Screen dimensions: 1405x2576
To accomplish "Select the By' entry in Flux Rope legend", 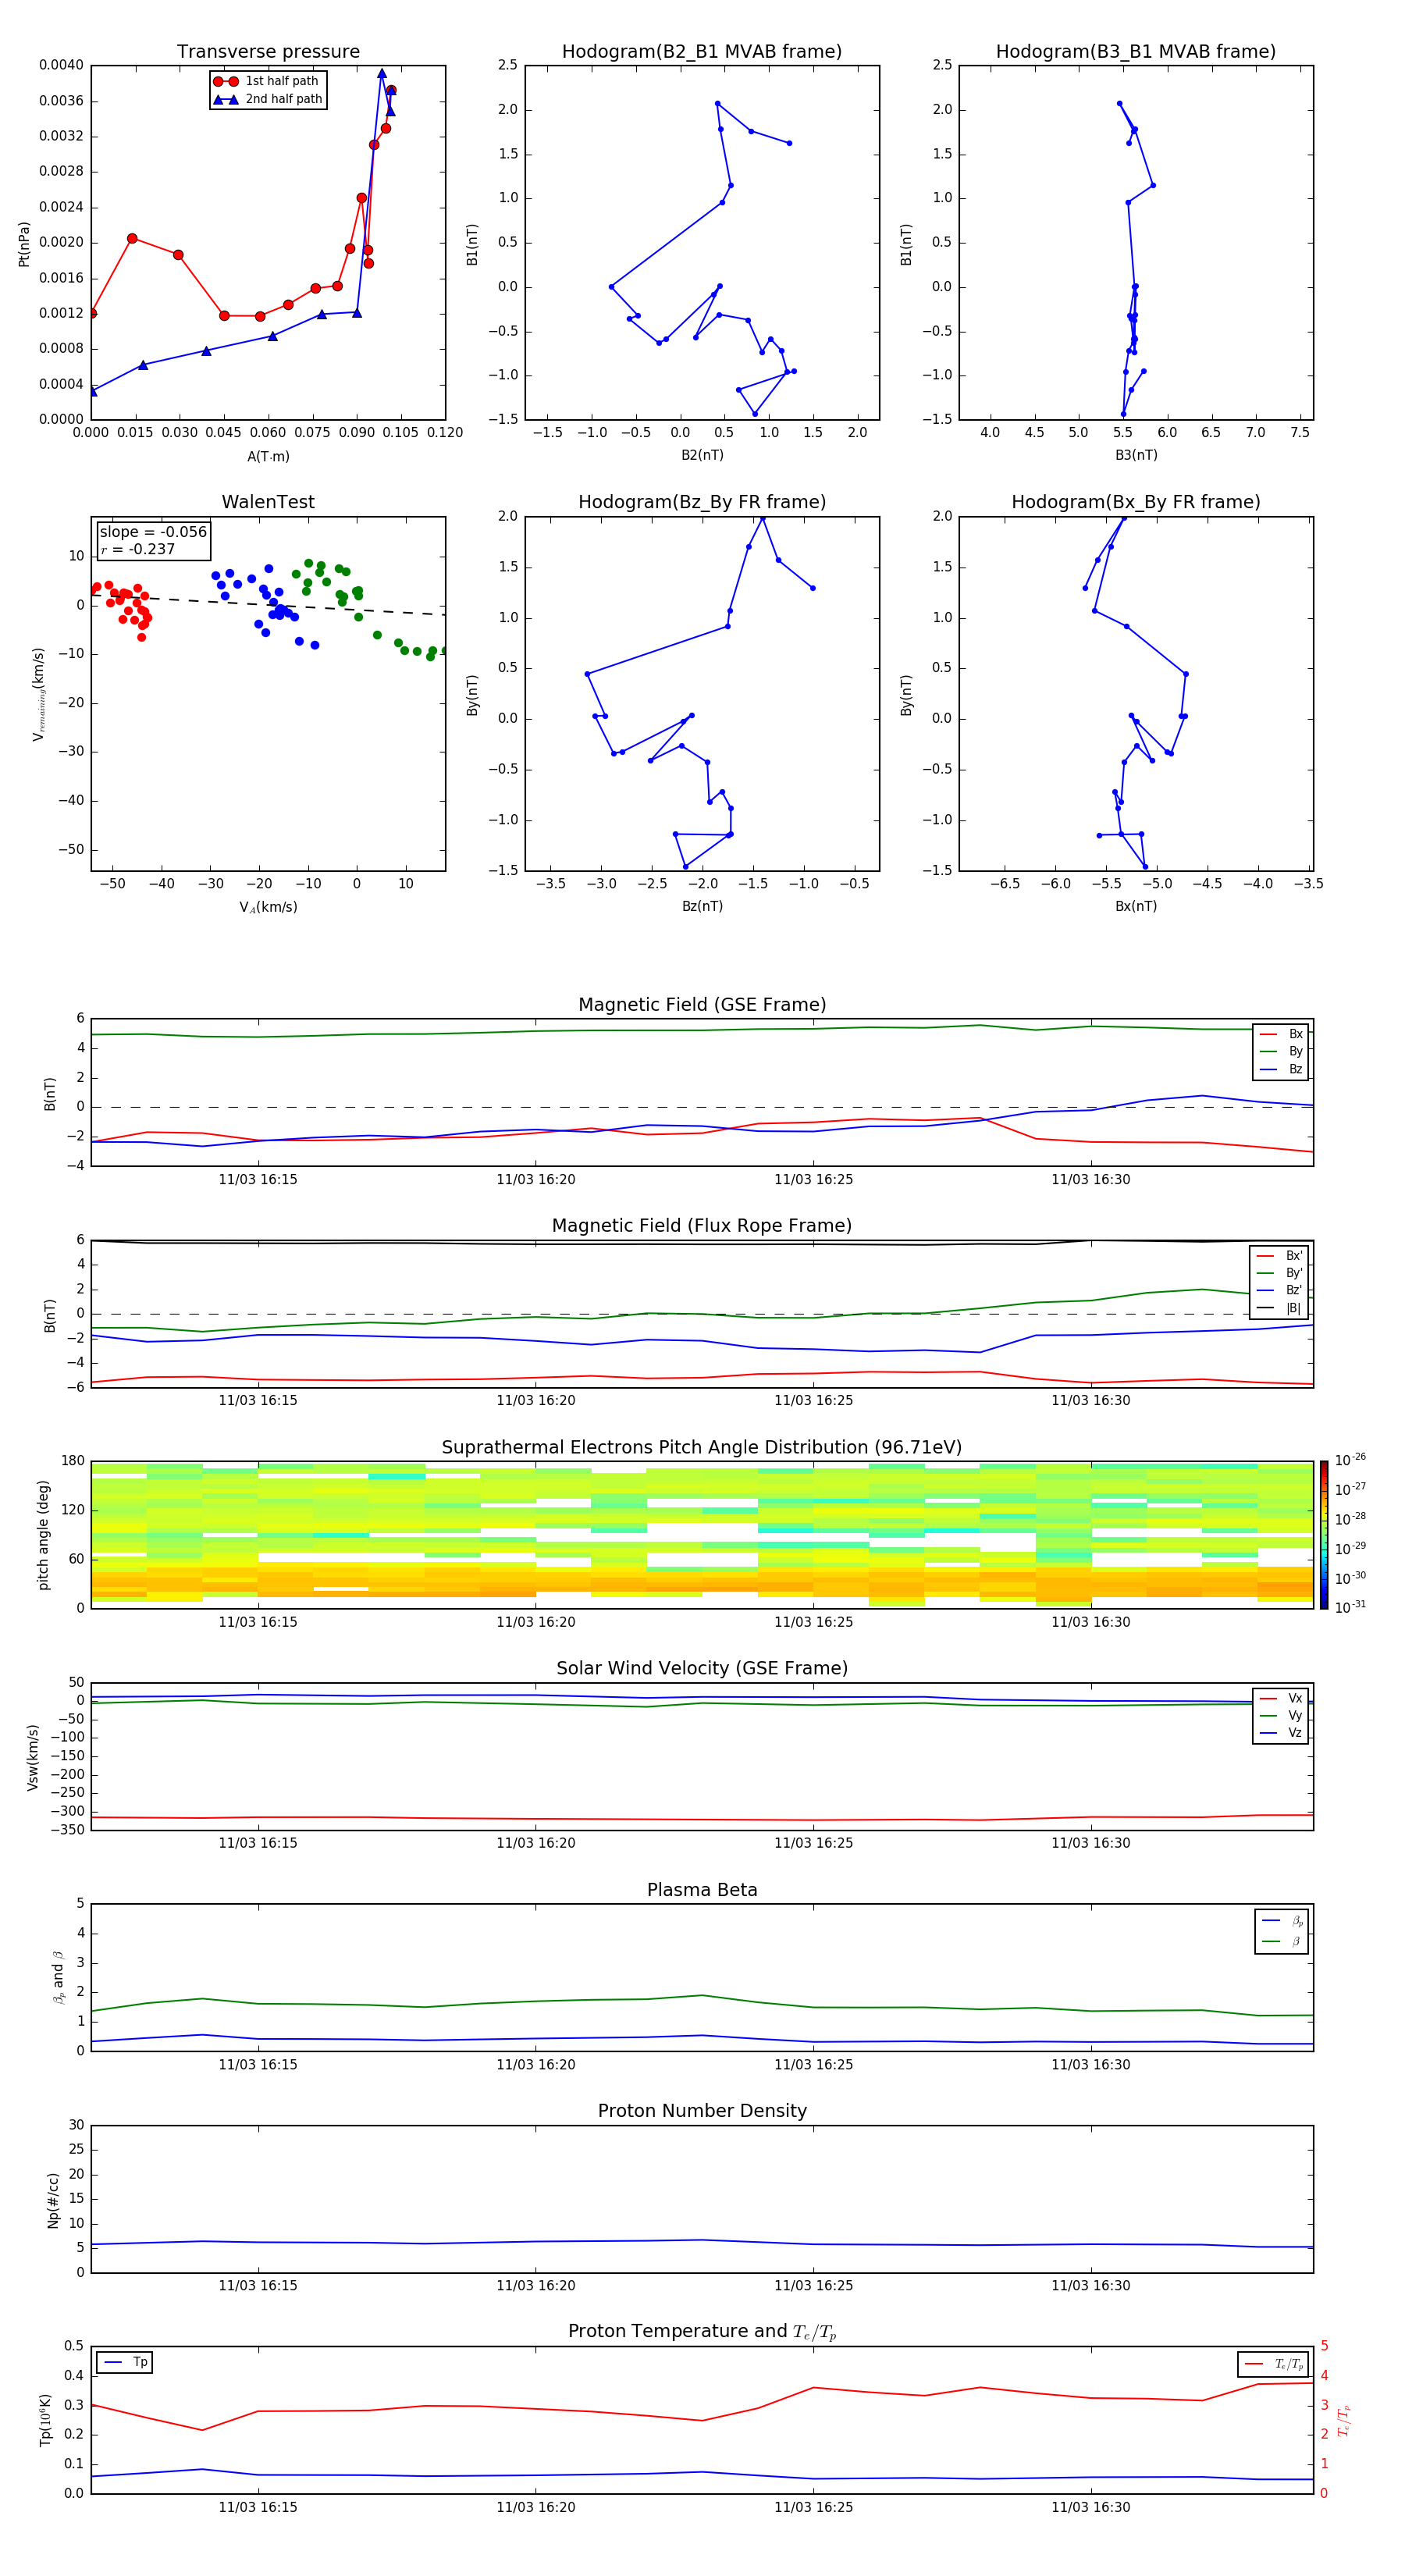I will 1280,1273.
